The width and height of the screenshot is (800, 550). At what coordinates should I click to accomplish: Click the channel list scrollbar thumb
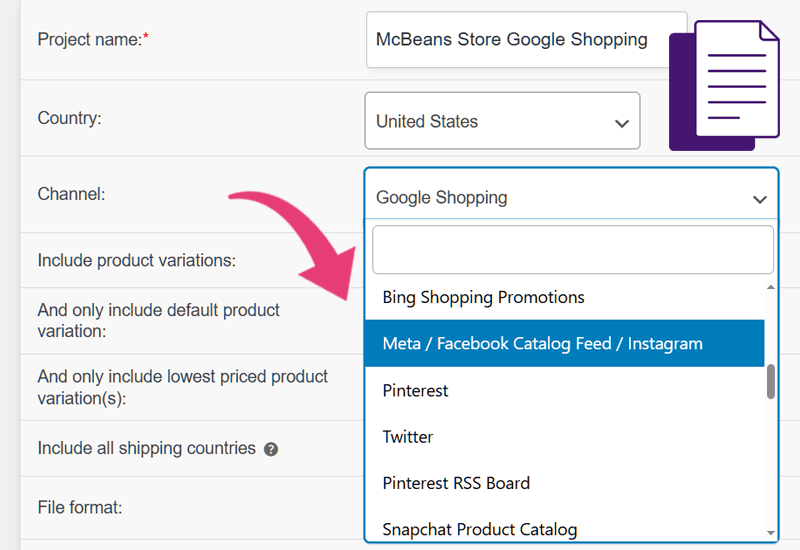[771, 381]
